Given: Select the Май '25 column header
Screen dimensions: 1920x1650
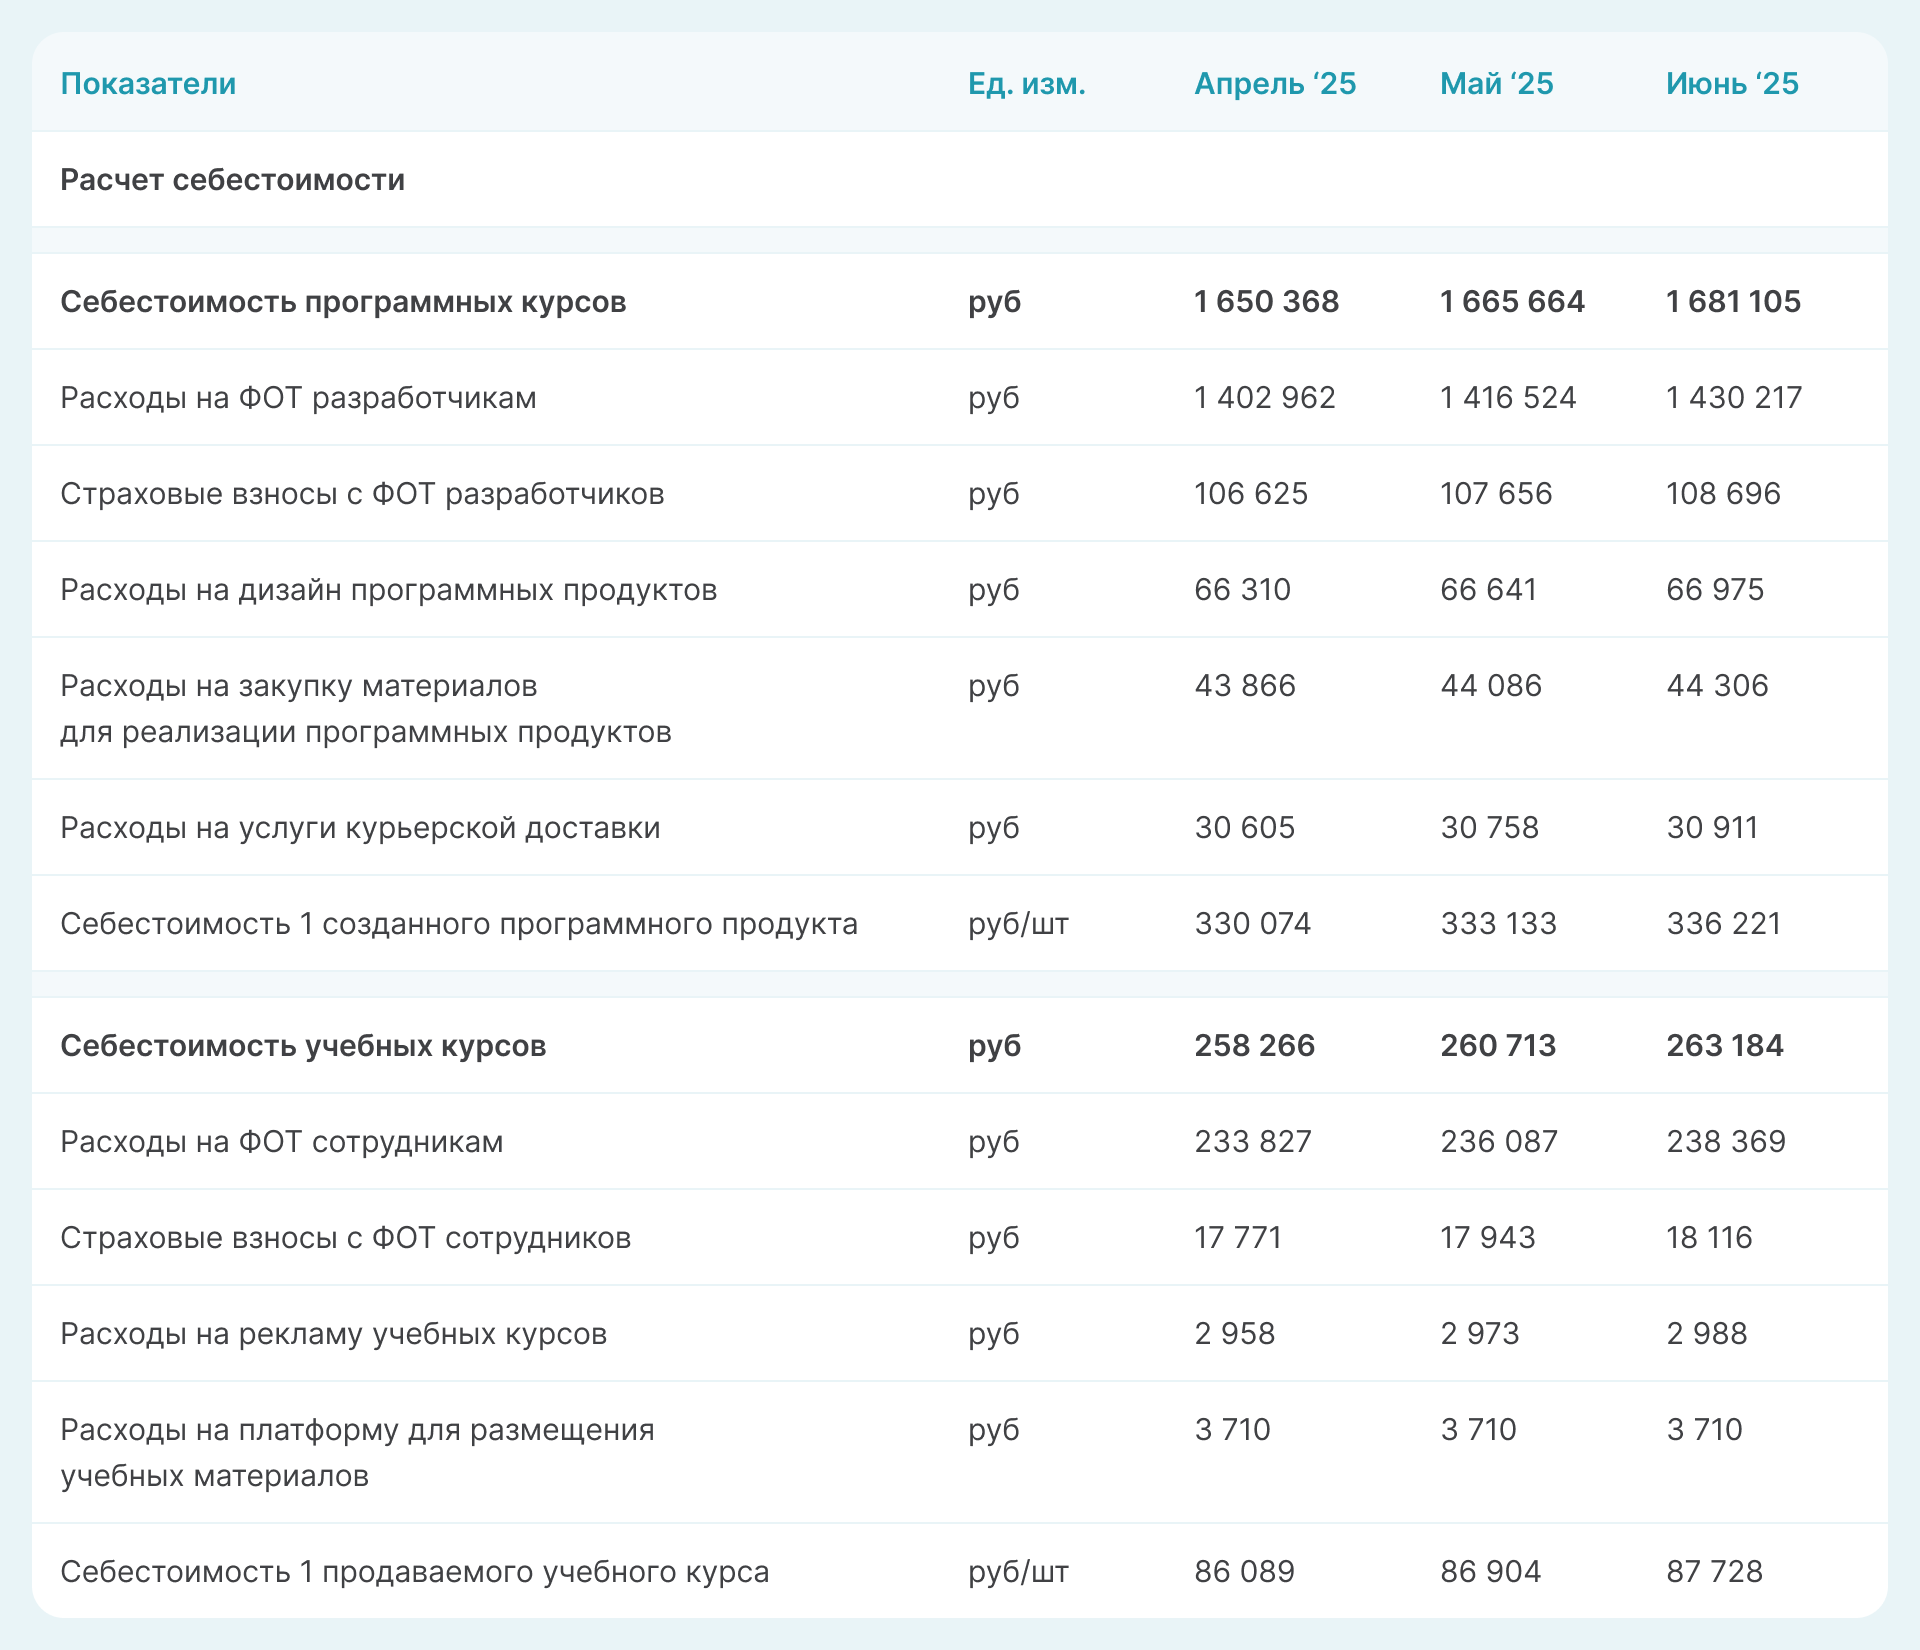Looking at the screenshot, I should (x=1496, y=84).
